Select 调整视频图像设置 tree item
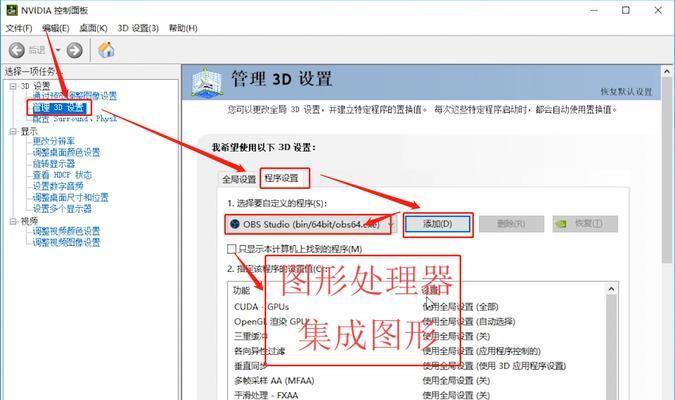675x400 pixels. pos(66,242)
